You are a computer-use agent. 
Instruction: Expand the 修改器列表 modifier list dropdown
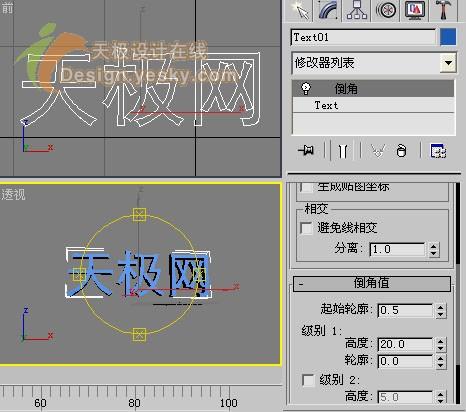pyautogui.click(x=448, y=63)
